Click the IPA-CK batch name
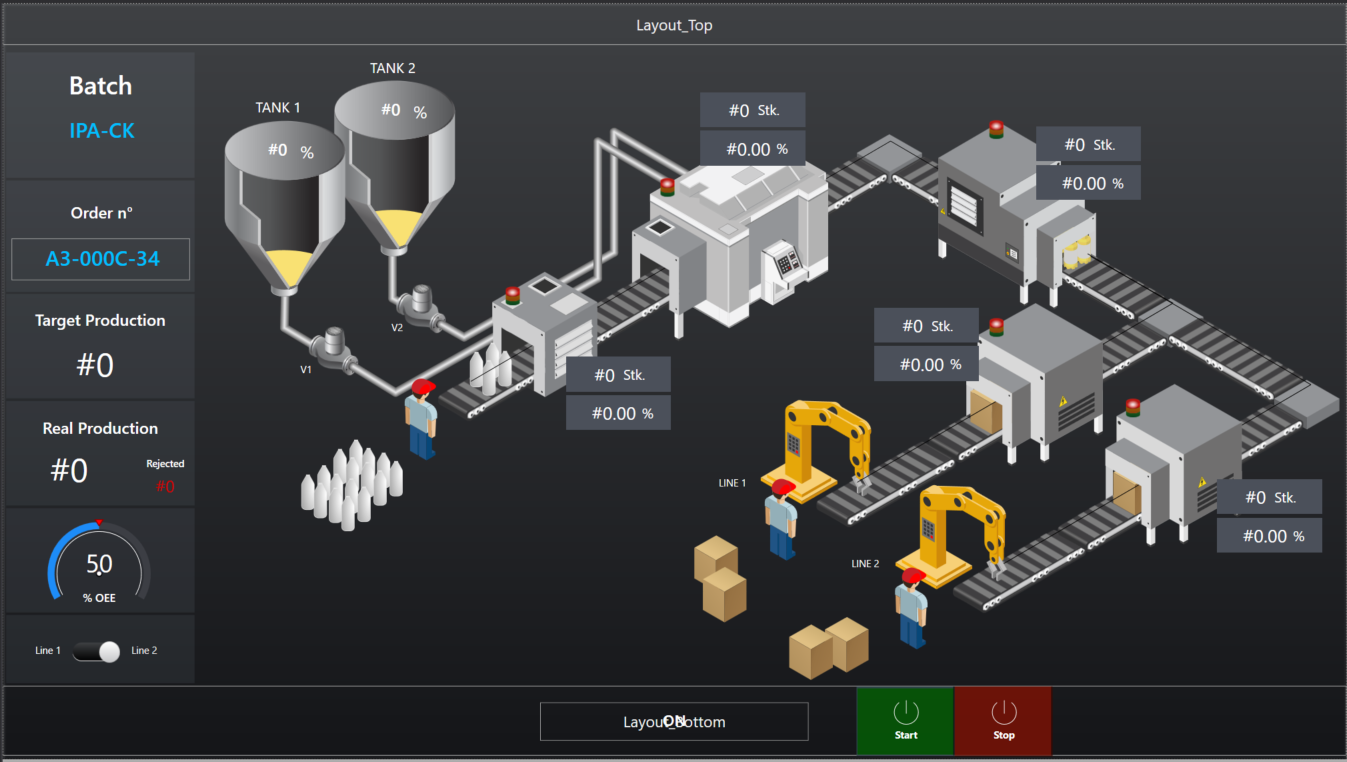1347x762 pixels. point(101,131)
